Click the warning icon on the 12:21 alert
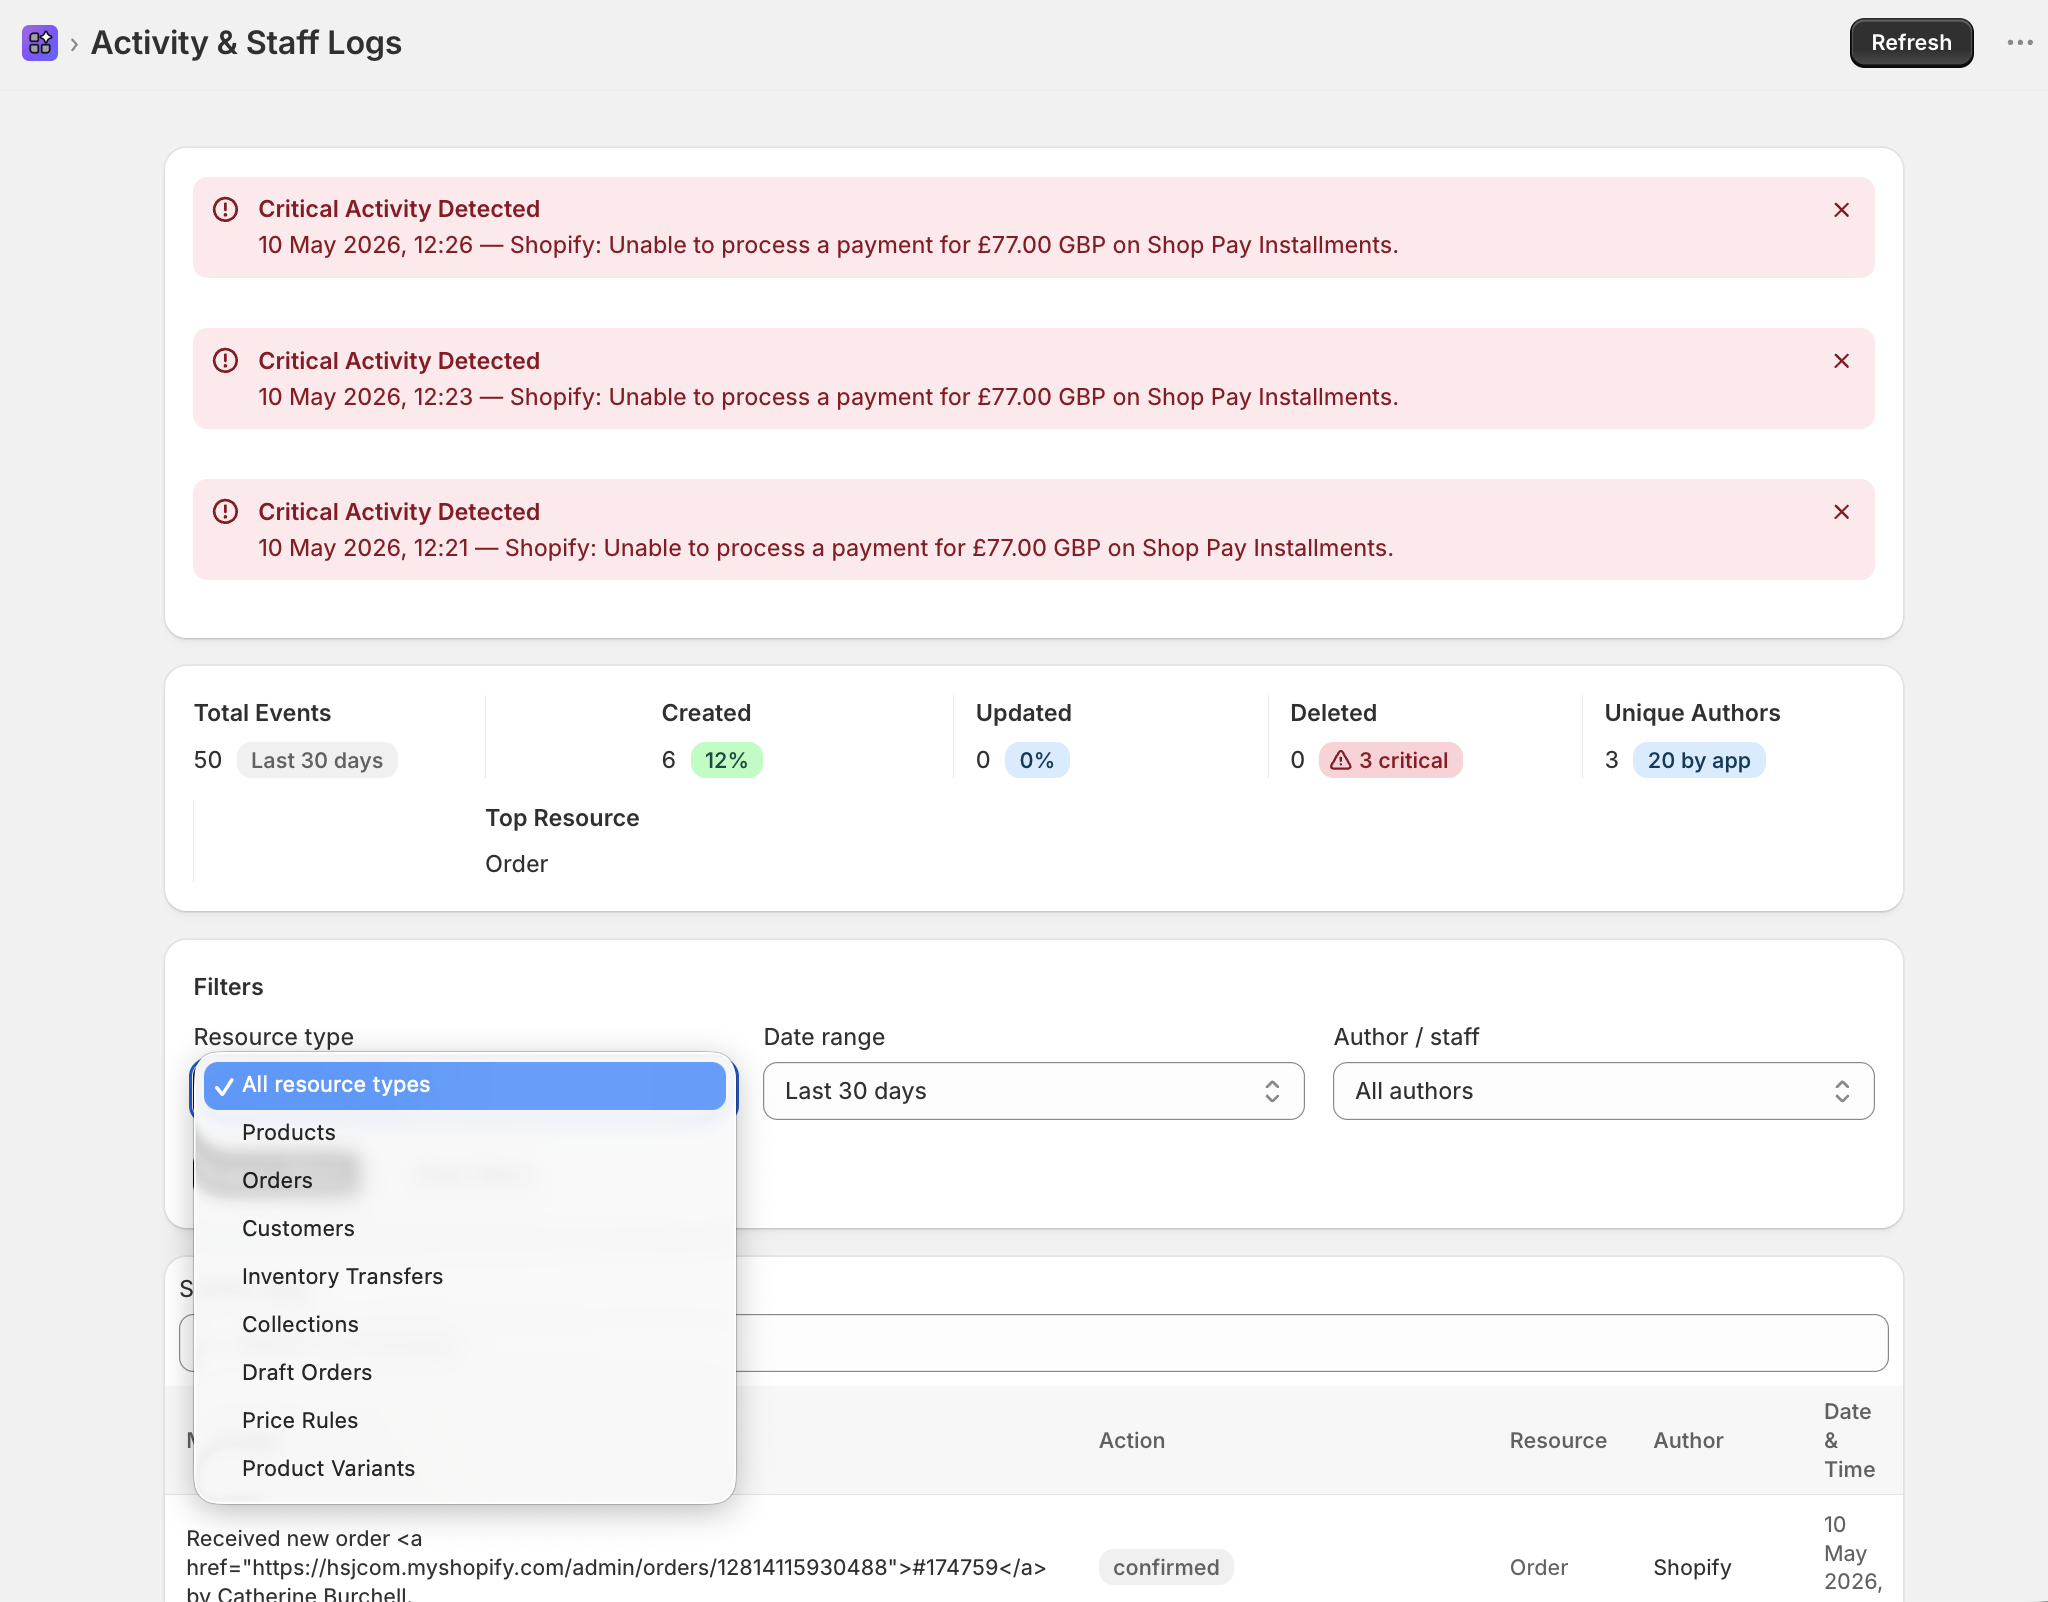Screen dimensions: 2048x1602 pyautogui.click(x=226, y=512)
